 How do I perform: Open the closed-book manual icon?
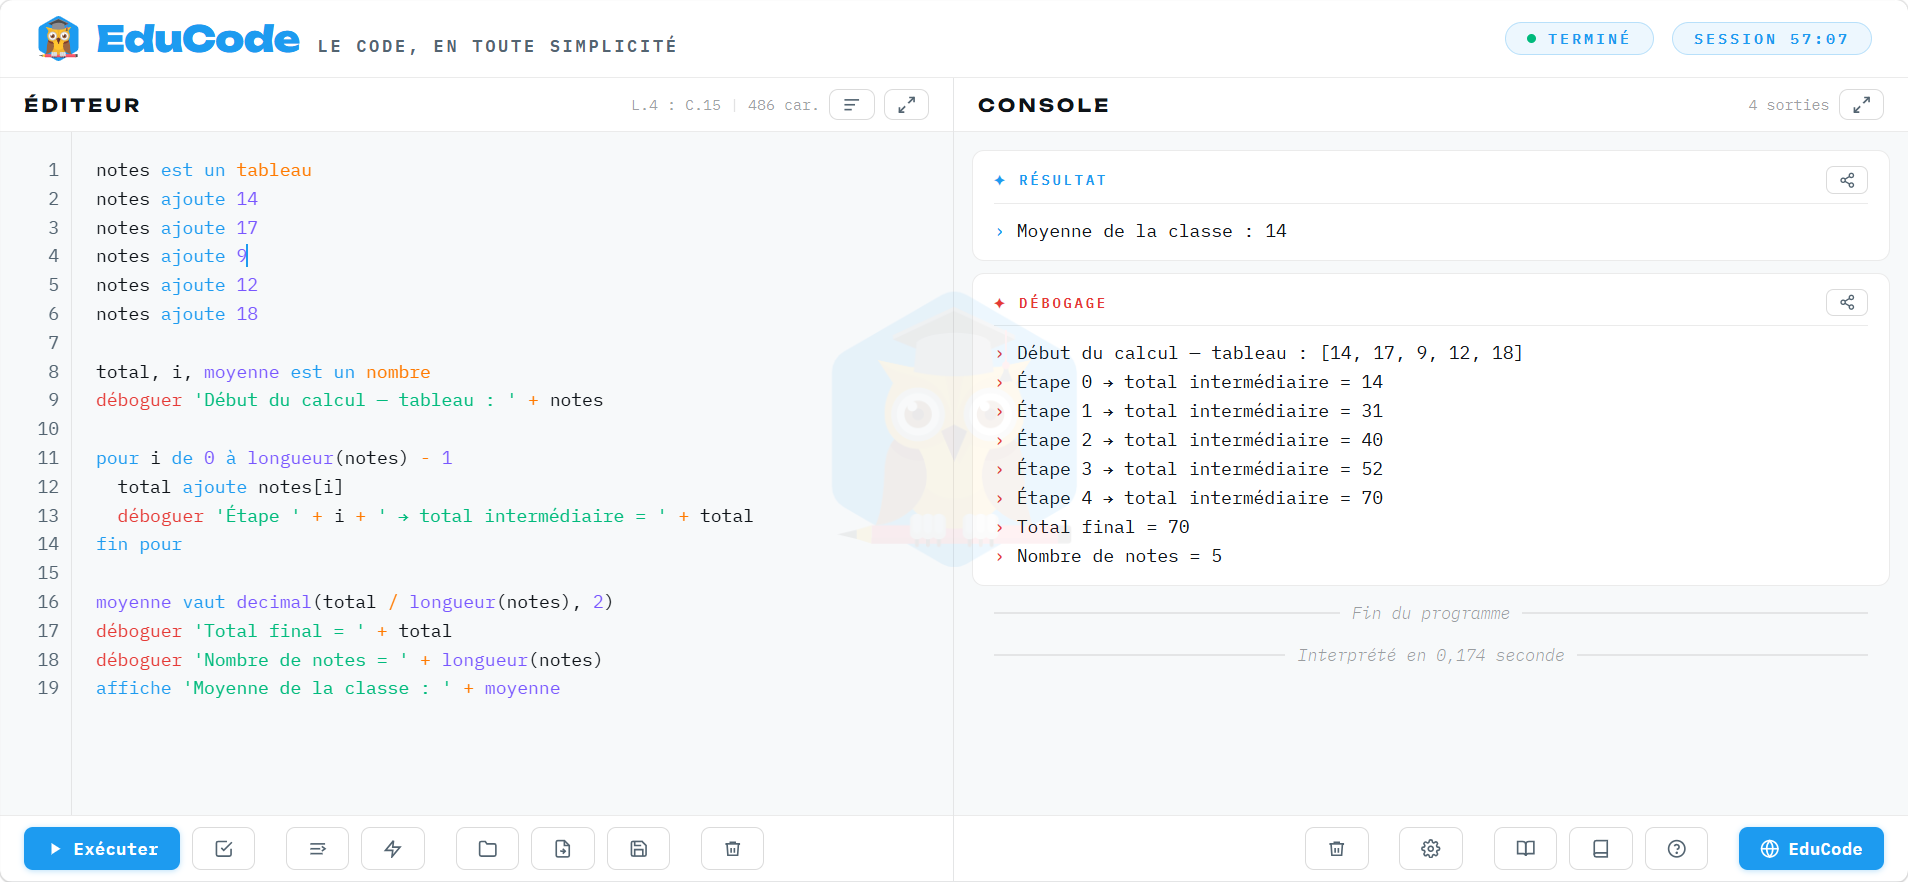coord(1601,849)
